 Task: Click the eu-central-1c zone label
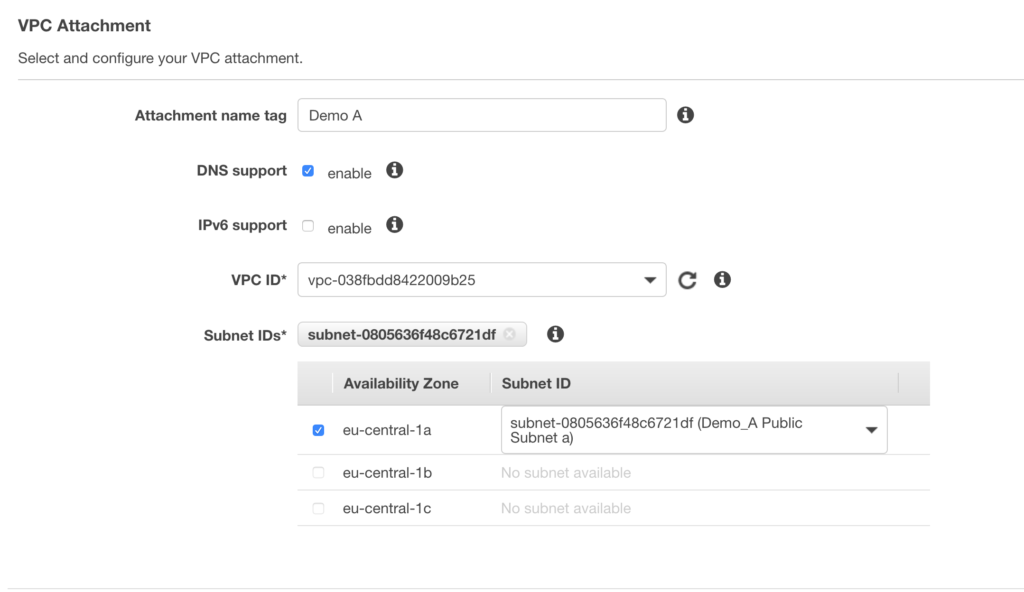tap(387, 508)
